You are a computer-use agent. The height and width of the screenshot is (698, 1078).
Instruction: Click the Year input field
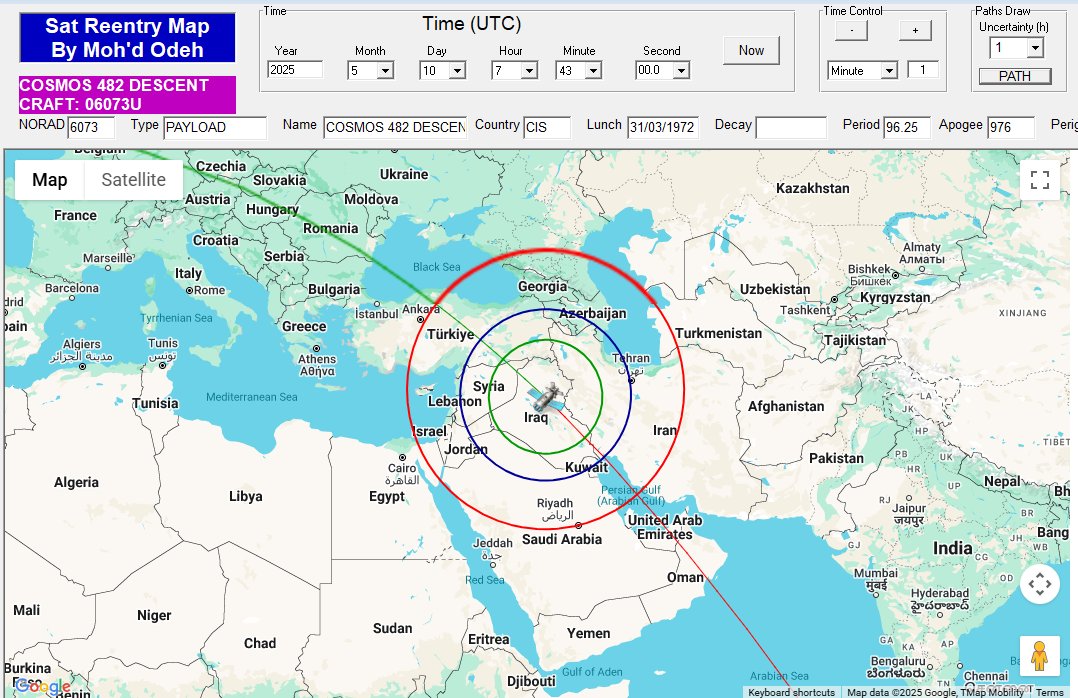pyautogui.click(x=295, y=70)
